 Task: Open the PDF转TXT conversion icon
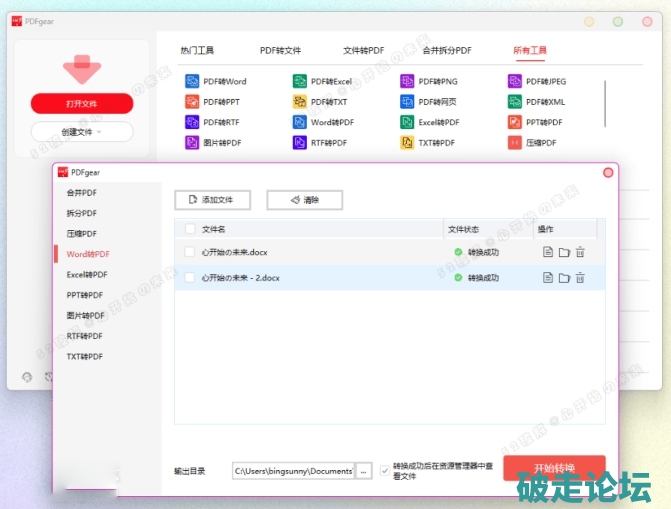[x=300, y=102]
